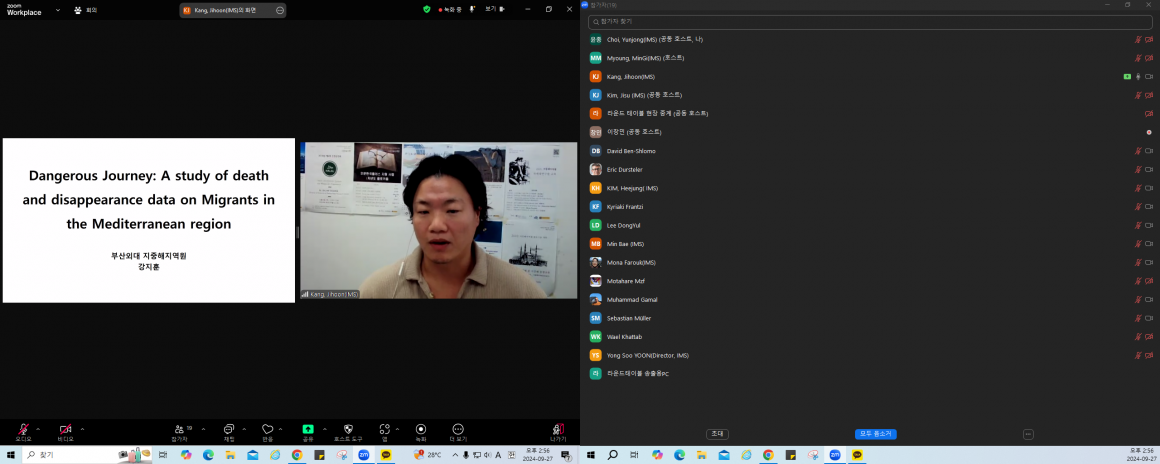Viewport: 1160px width, 464px height.
Task: Unmute audio with the 오디오 microphone button
Action: point(24,429)
